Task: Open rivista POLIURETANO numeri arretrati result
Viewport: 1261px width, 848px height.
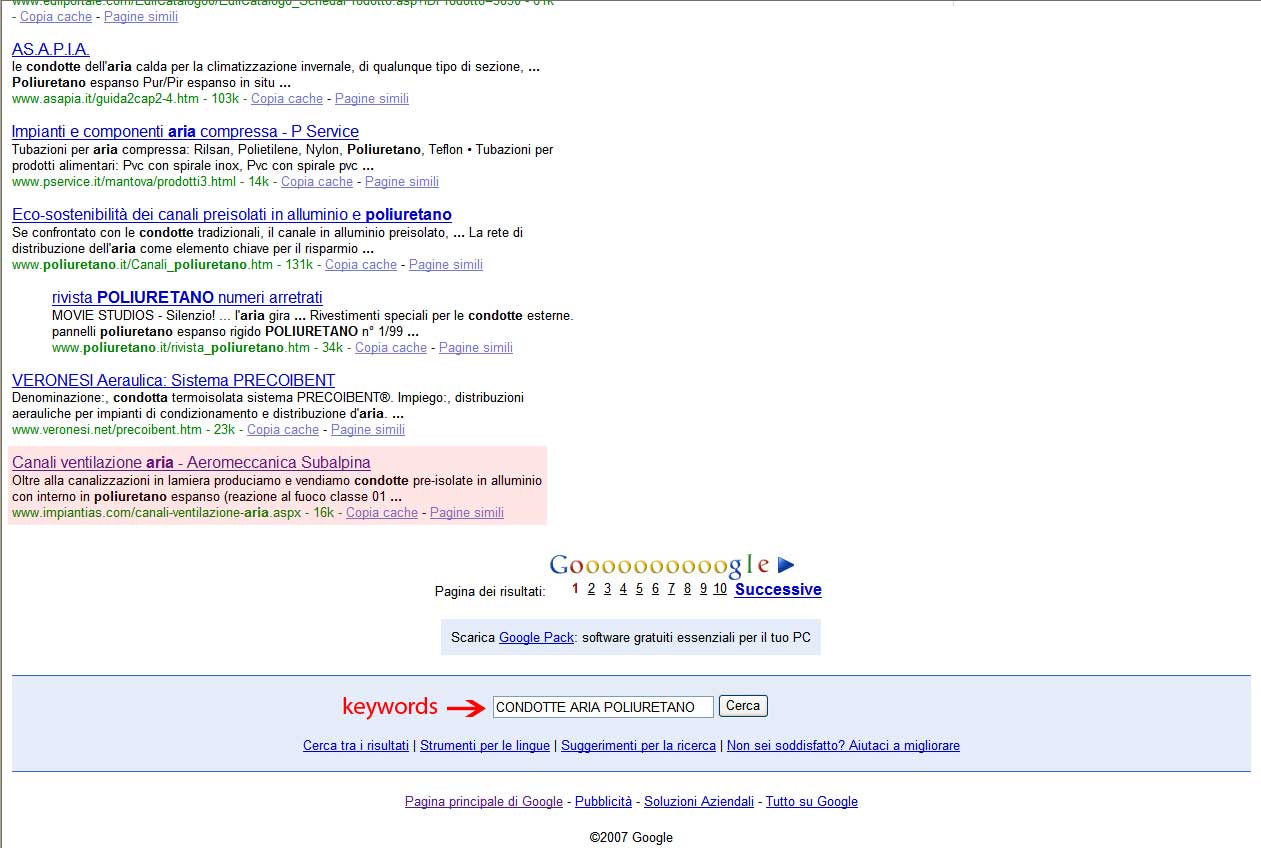Action: click(187, 298)
